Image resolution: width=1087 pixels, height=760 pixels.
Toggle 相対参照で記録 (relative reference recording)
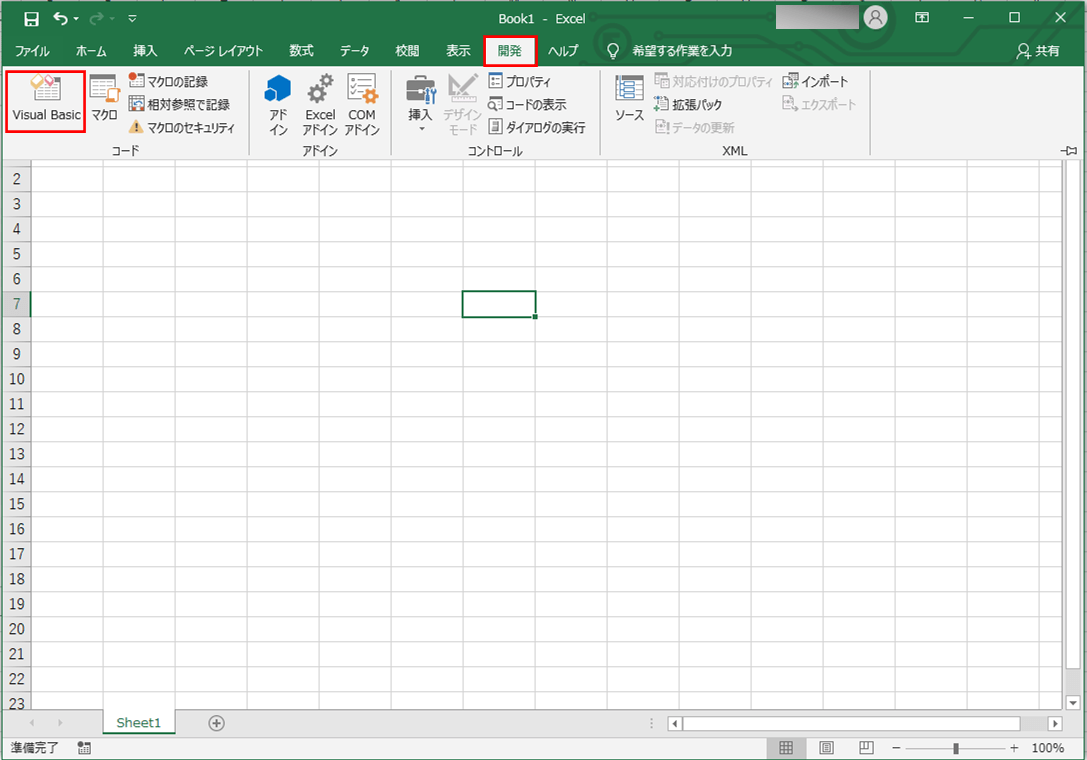tap(180, 104)
